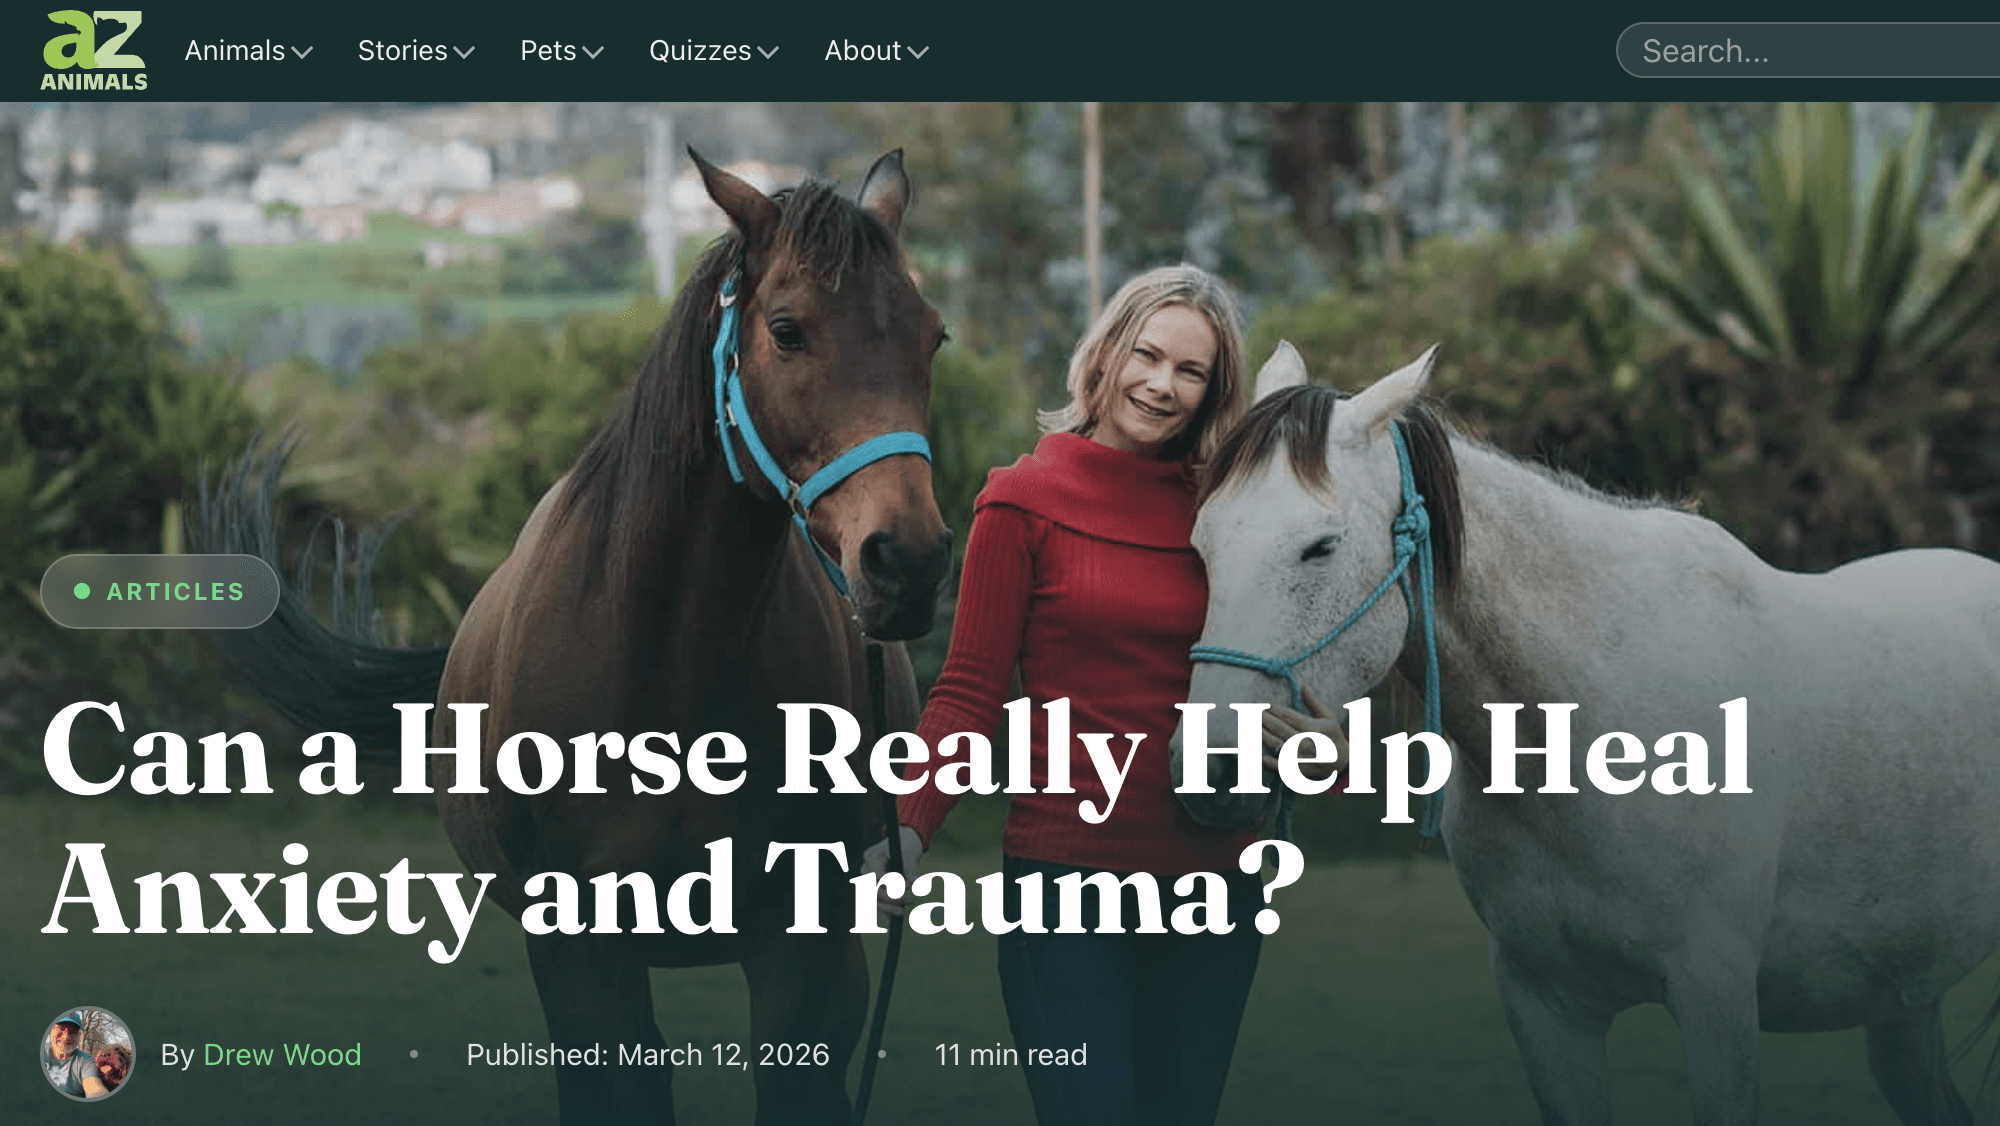The height and width of the screenshot is (1126, 2000).
Task: Expand the Animals chevron arrow
Action: [302, 52]
